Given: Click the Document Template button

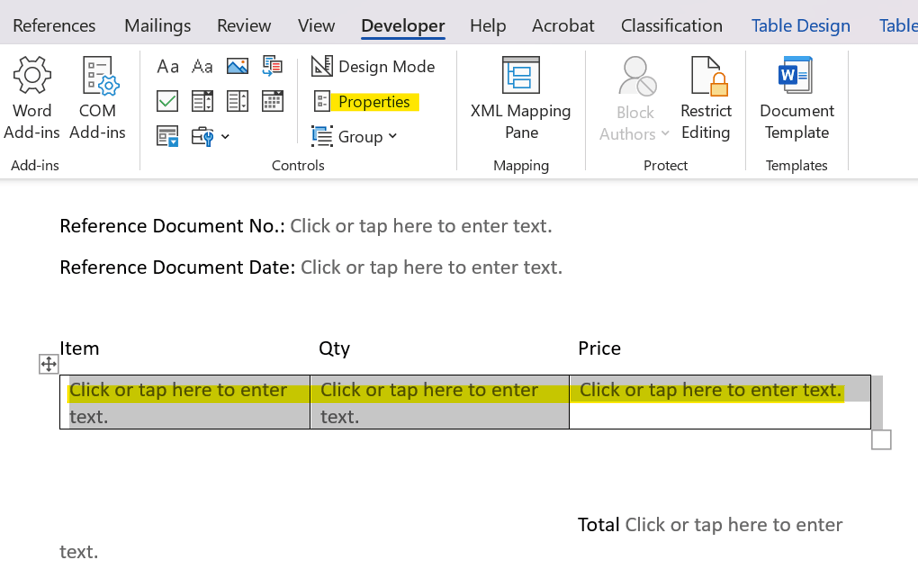Looking at the screenshot, I should coord(796,98).
